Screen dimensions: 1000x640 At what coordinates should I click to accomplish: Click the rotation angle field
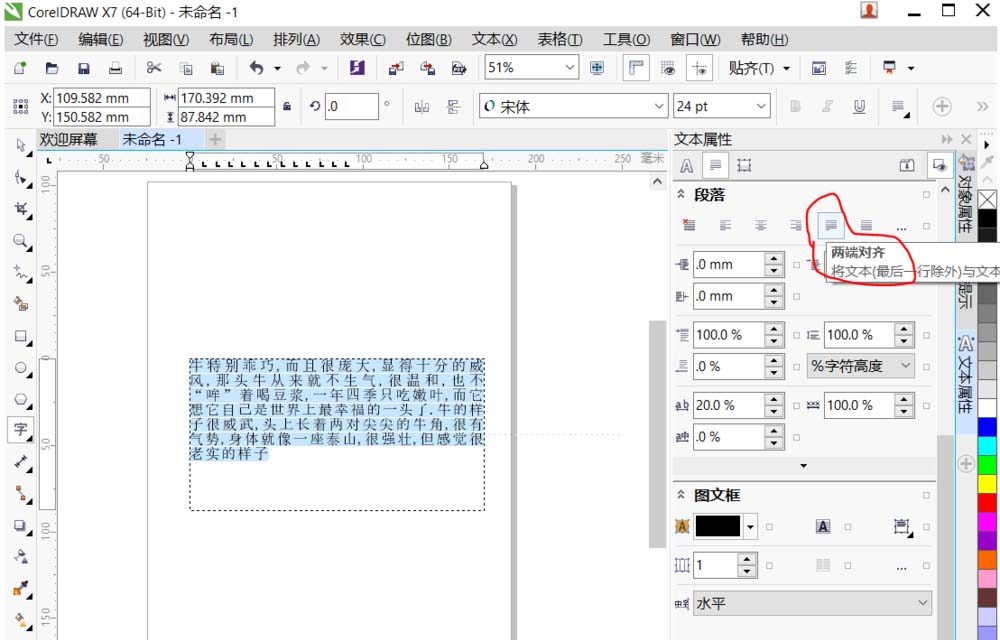351,106
